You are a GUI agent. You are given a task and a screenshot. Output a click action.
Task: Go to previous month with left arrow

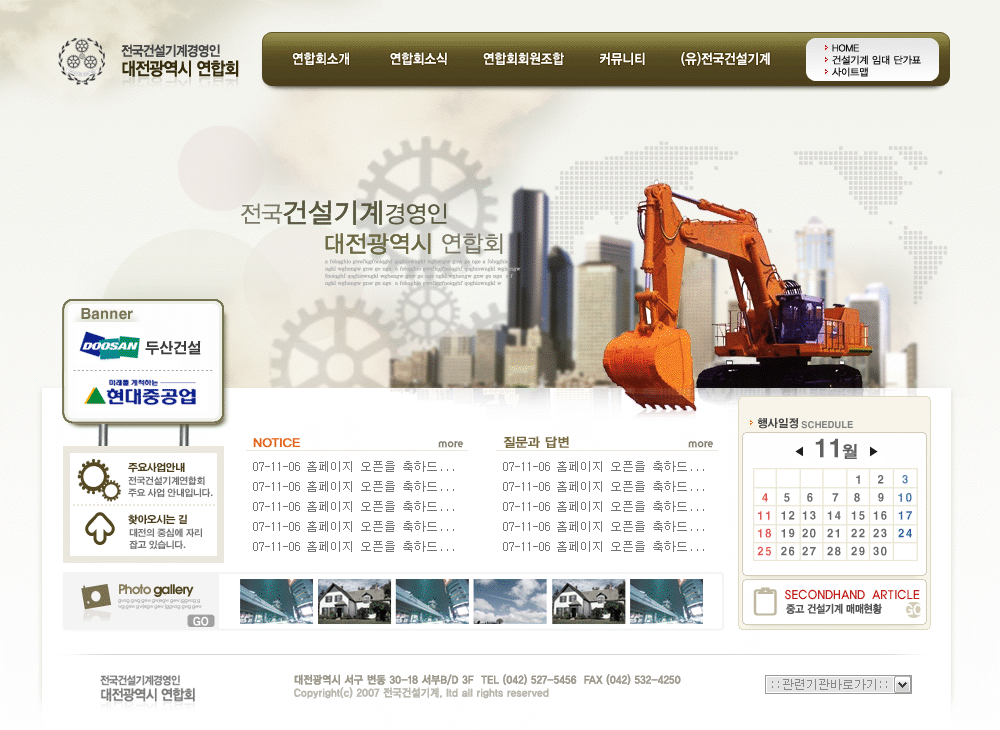point(799,451)
